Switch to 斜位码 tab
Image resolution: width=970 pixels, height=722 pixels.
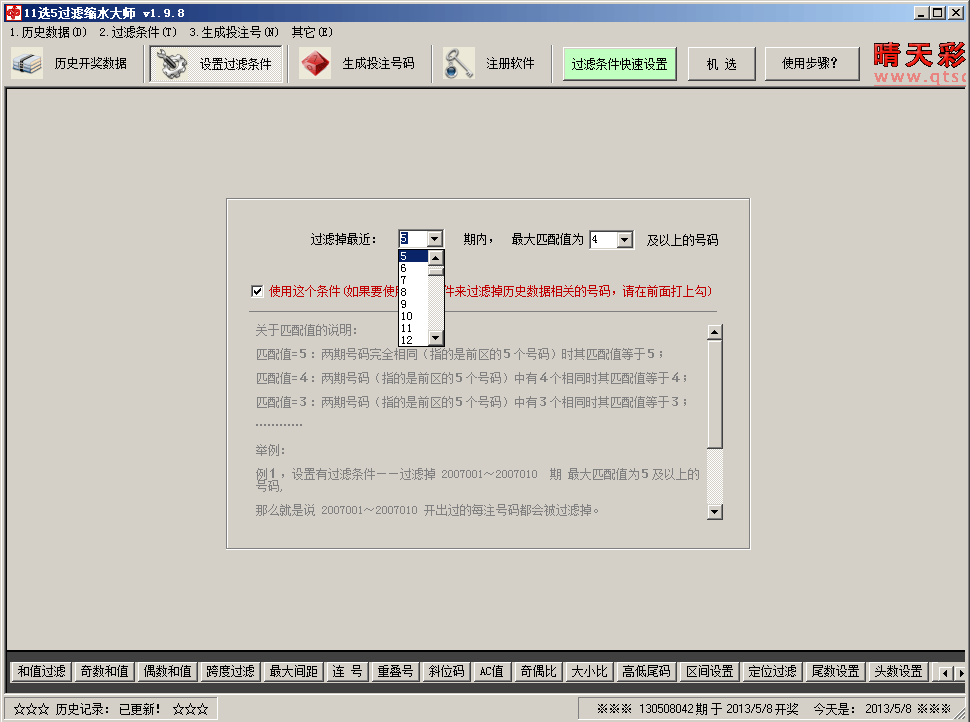pos(447,671)
